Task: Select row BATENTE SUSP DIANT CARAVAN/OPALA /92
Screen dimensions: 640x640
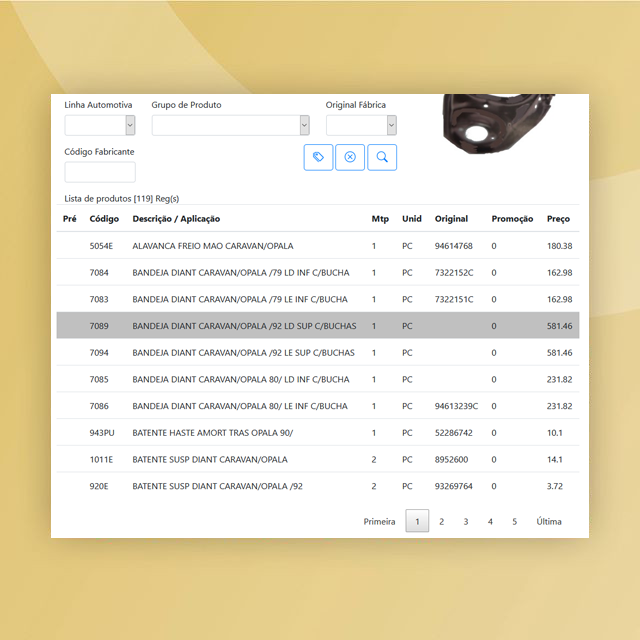Action: coord(318,486)
